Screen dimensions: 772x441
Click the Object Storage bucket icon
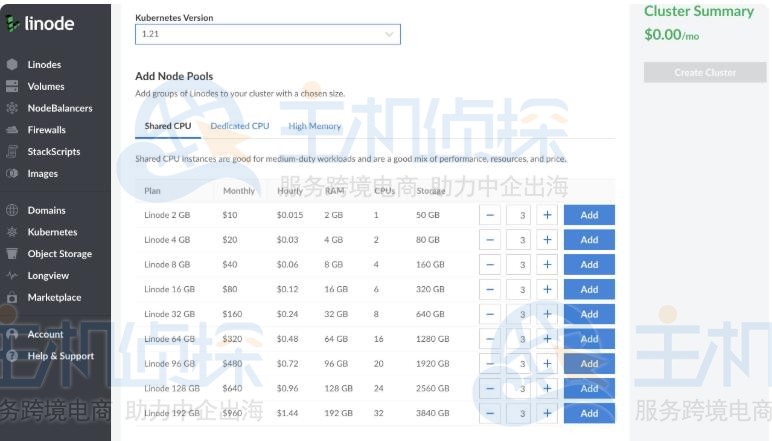12,253
